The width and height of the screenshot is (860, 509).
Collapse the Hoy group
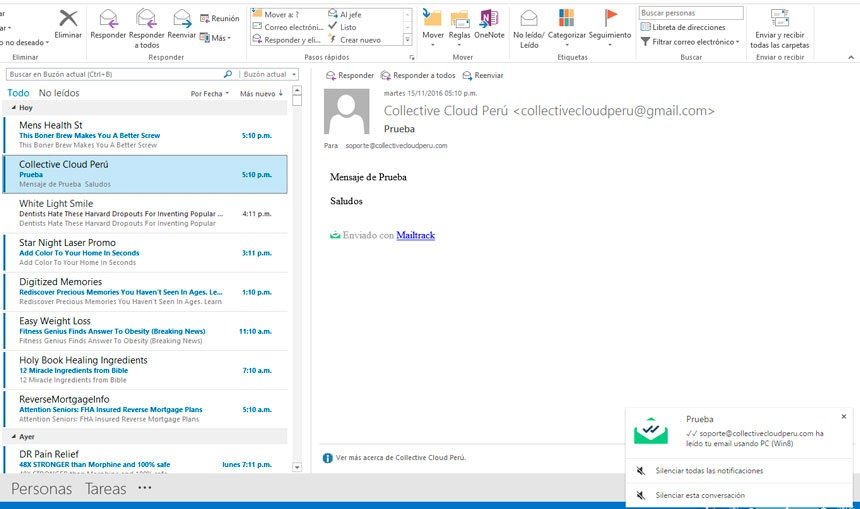14,108
